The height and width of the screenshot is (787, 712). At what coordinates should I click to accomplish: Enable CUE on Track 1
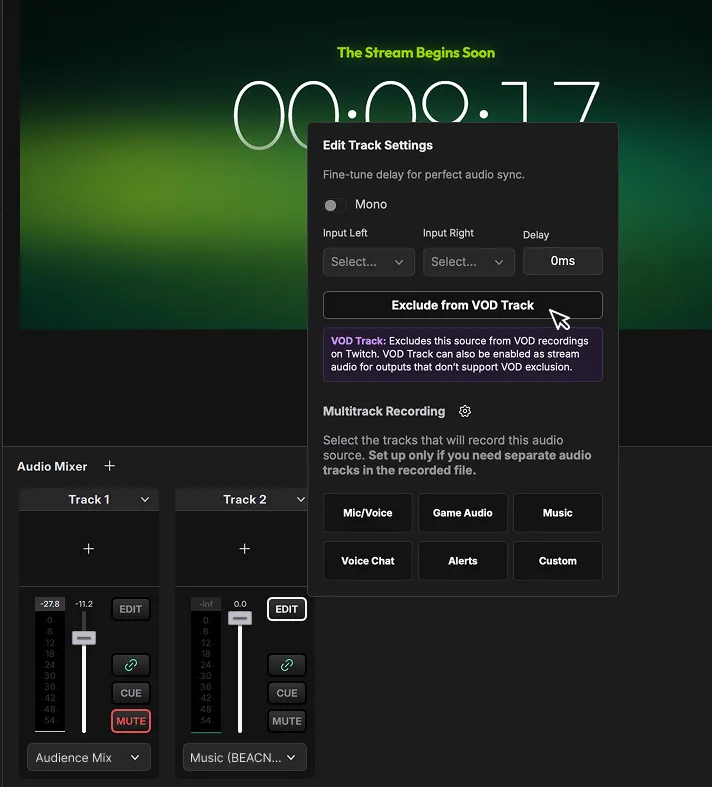coord(130,693)
